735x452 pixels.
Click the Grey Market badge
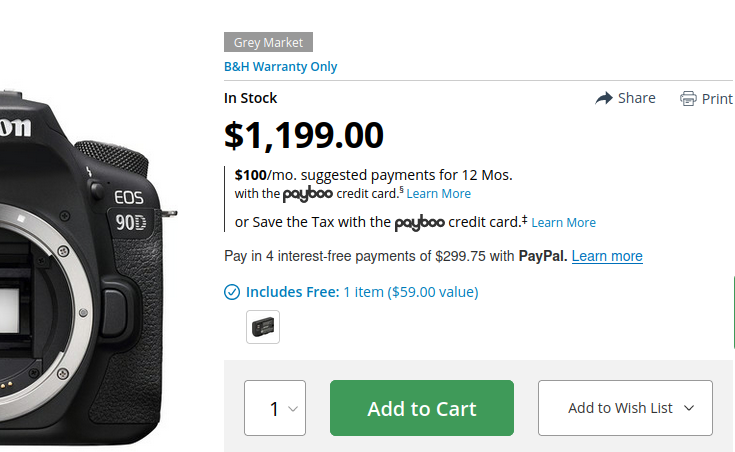[268, 42]
